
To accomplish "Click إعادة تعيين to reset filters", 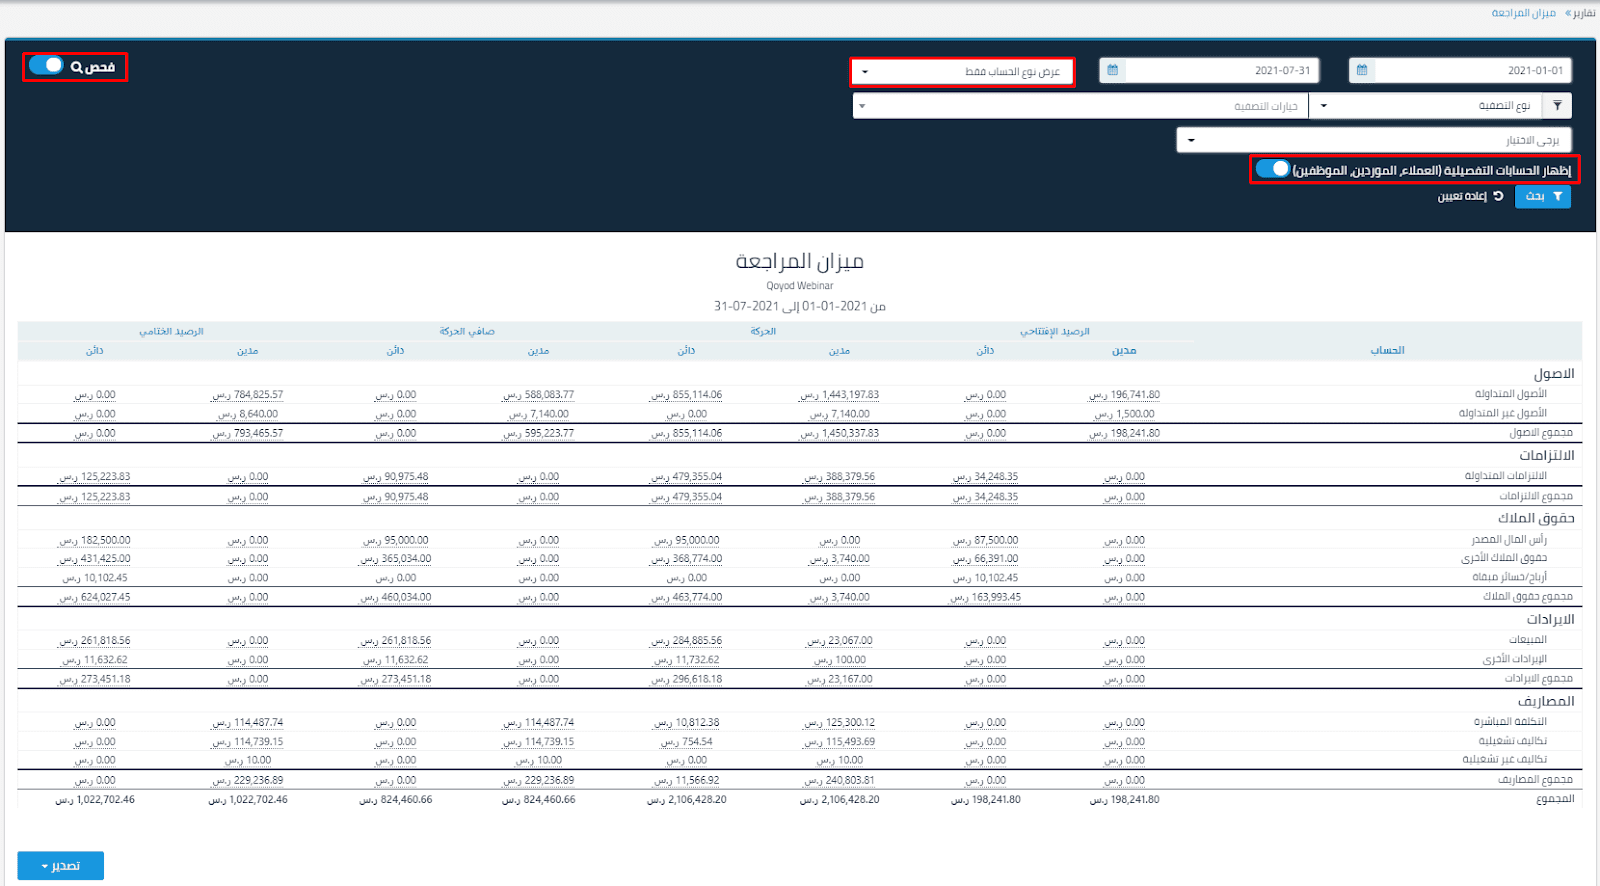I will point(1470,196).
